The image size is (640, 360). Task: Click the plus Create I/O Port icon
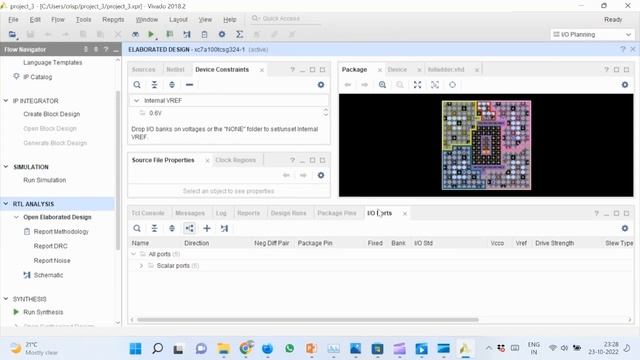click(207, 228)
